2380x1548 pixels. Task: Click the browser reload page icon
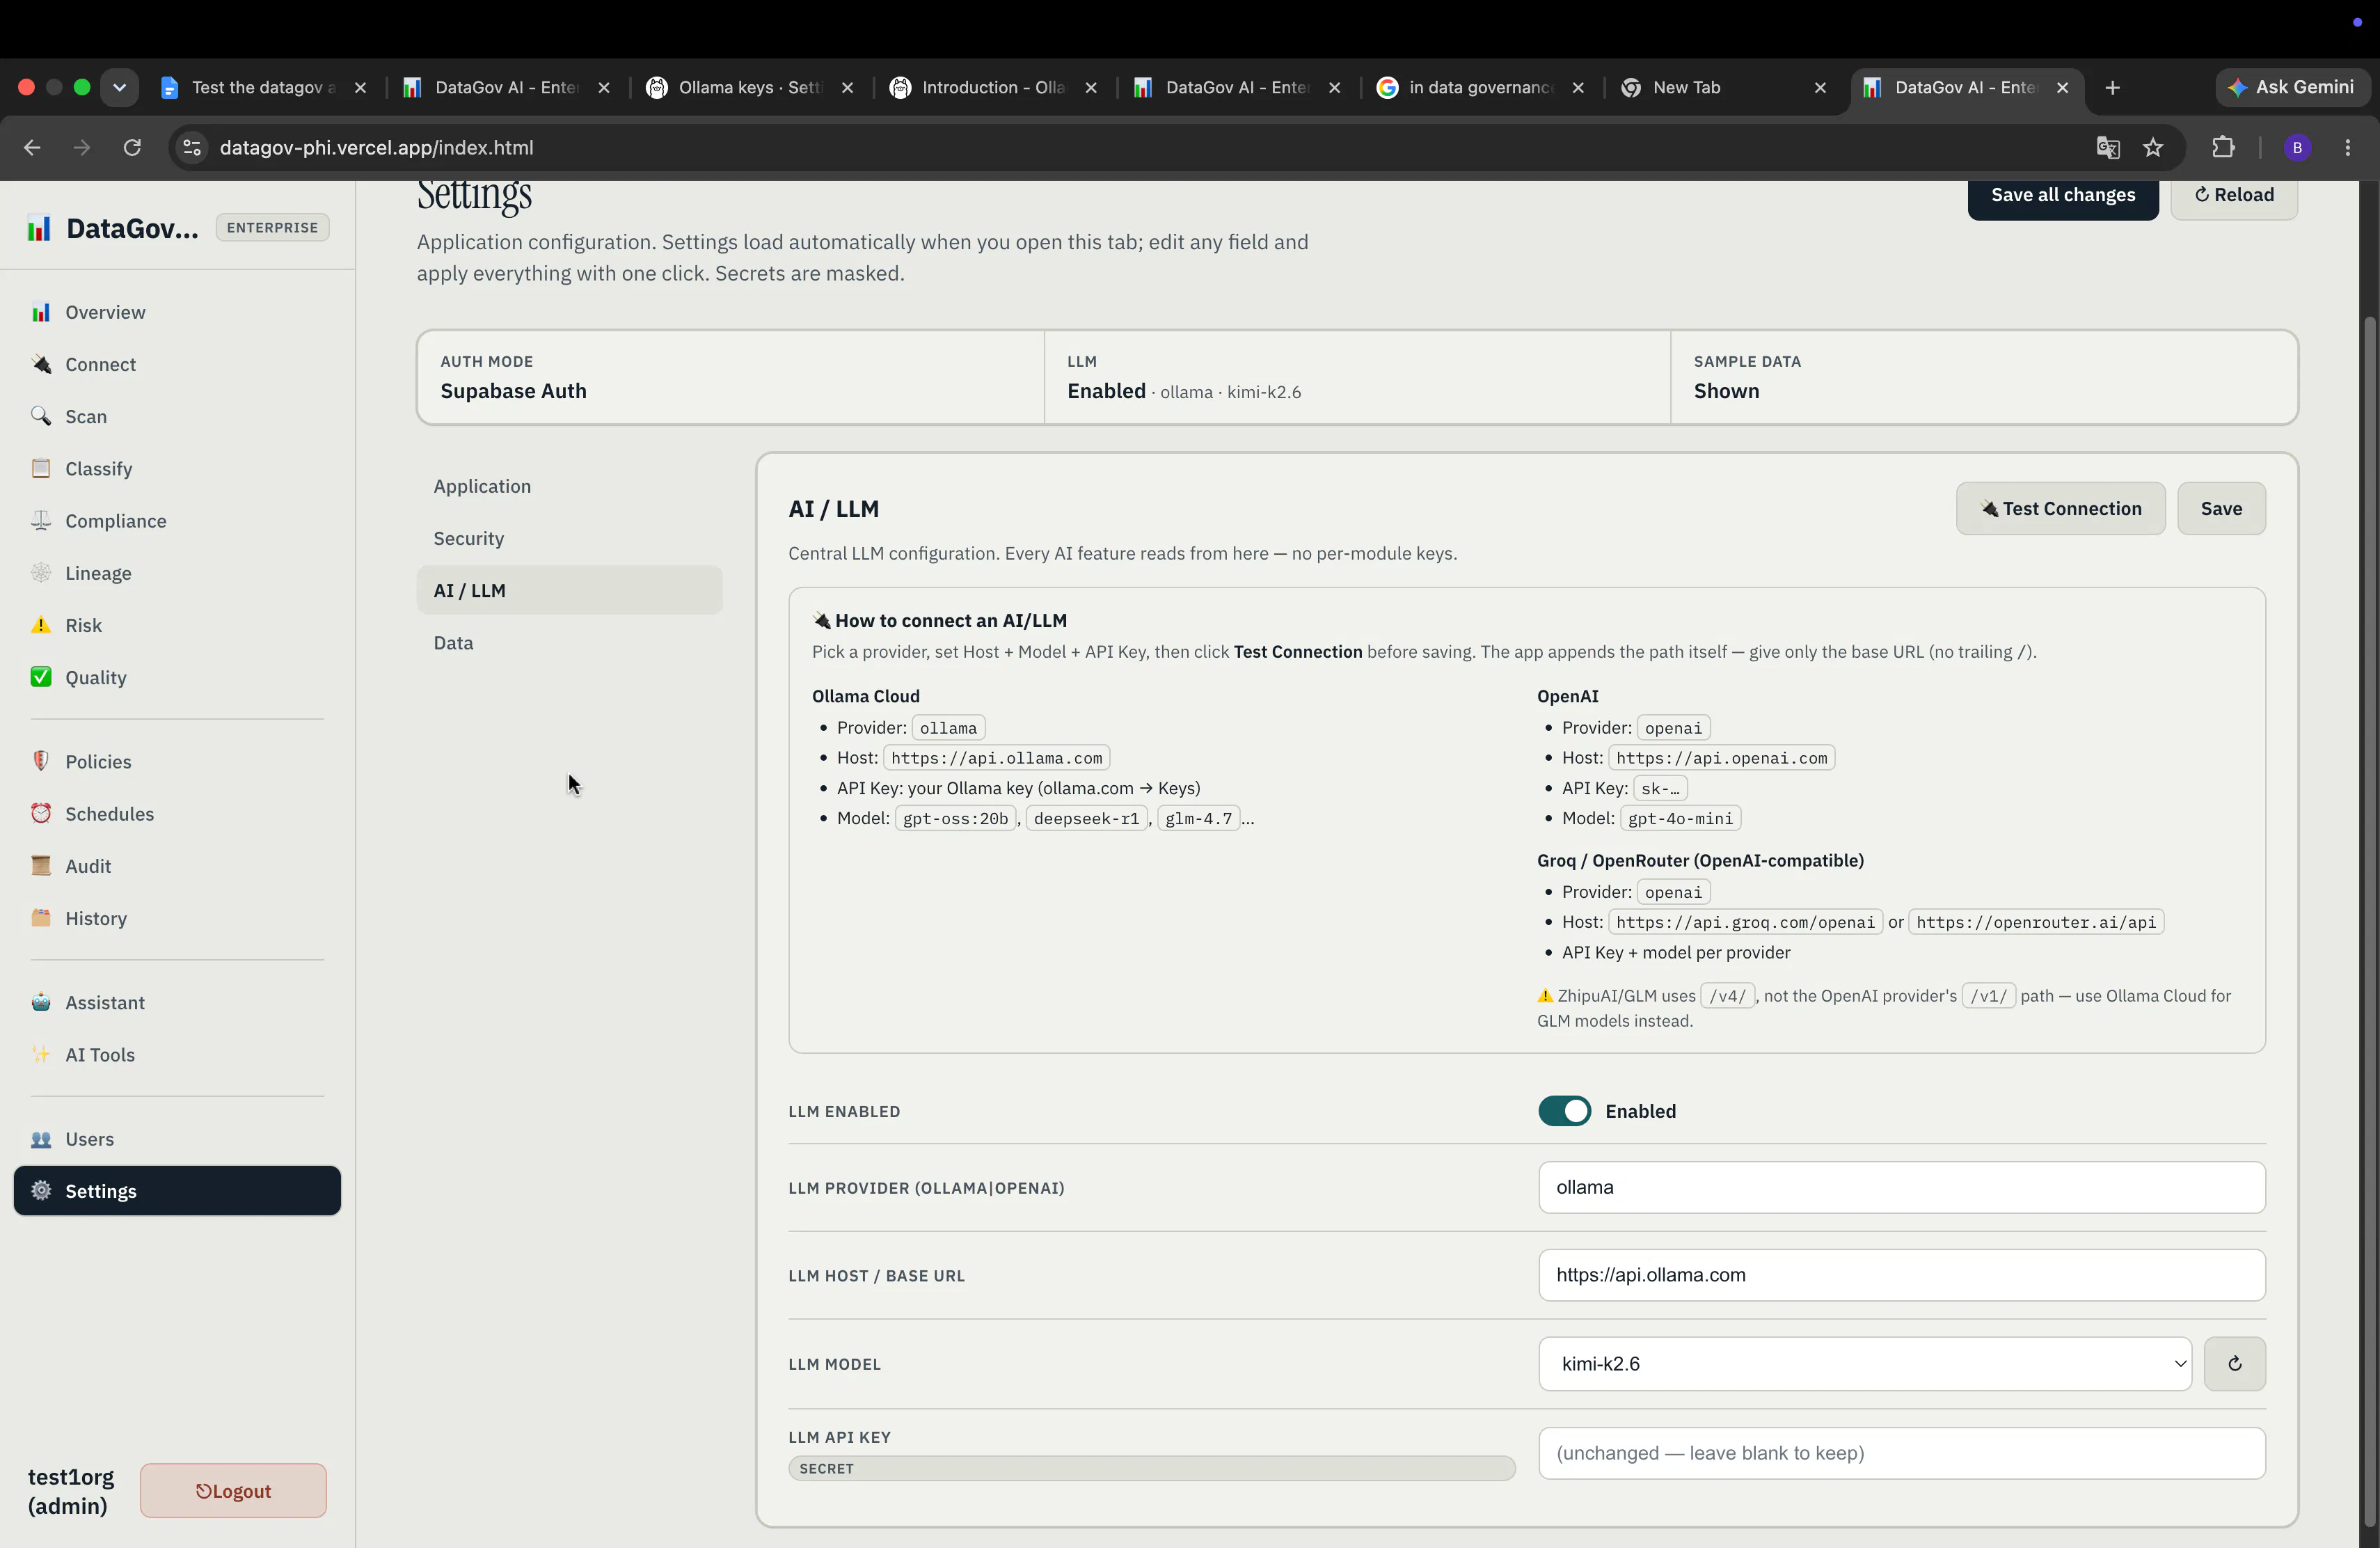(x=132, y=147)
